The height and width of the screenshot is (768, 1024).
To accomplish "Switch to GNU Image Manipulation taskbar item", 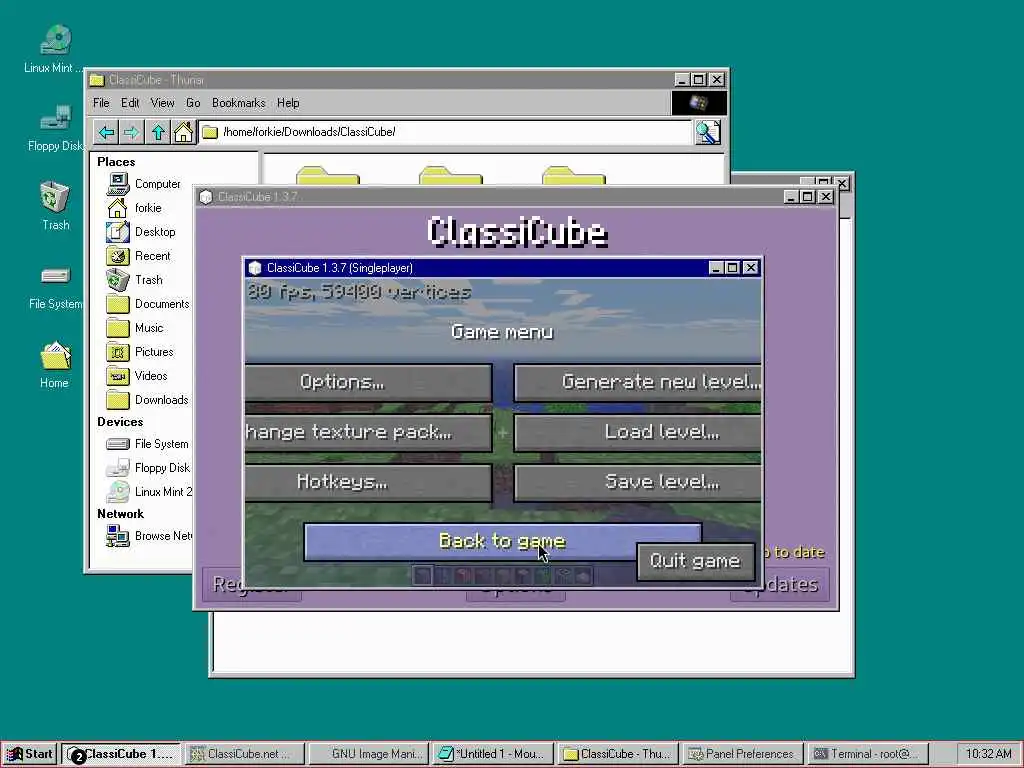I will 369,754.
